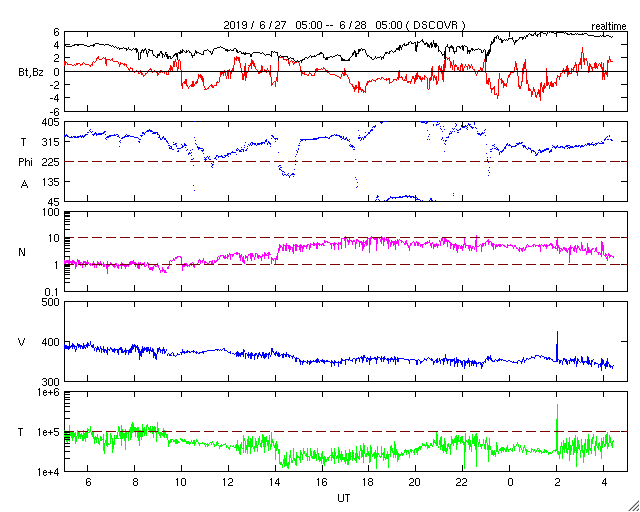The image size is (640, 512).
Task: Click the plot title date range with DSCOVR
Action: (344, 25)
